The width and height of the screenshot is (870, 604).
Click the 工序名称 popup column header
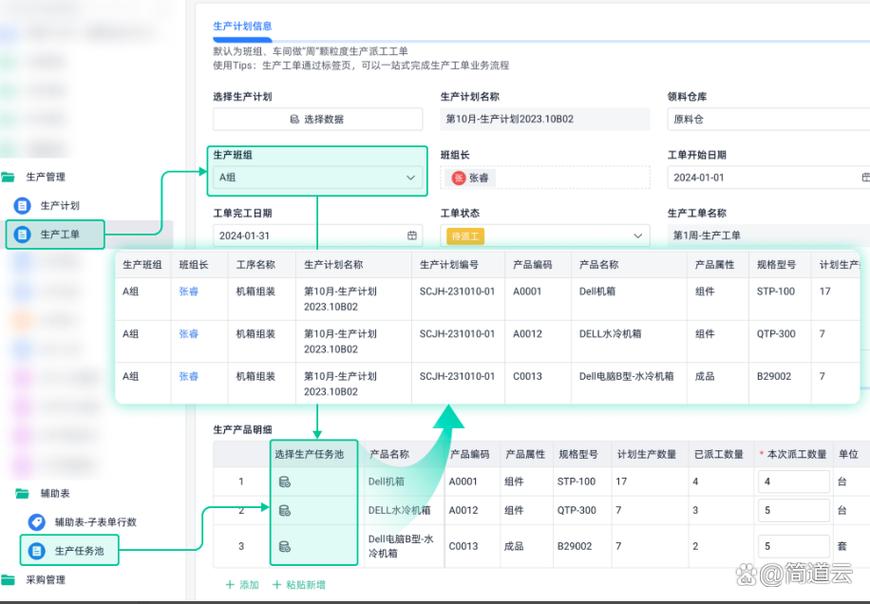[x=256, y=265]
